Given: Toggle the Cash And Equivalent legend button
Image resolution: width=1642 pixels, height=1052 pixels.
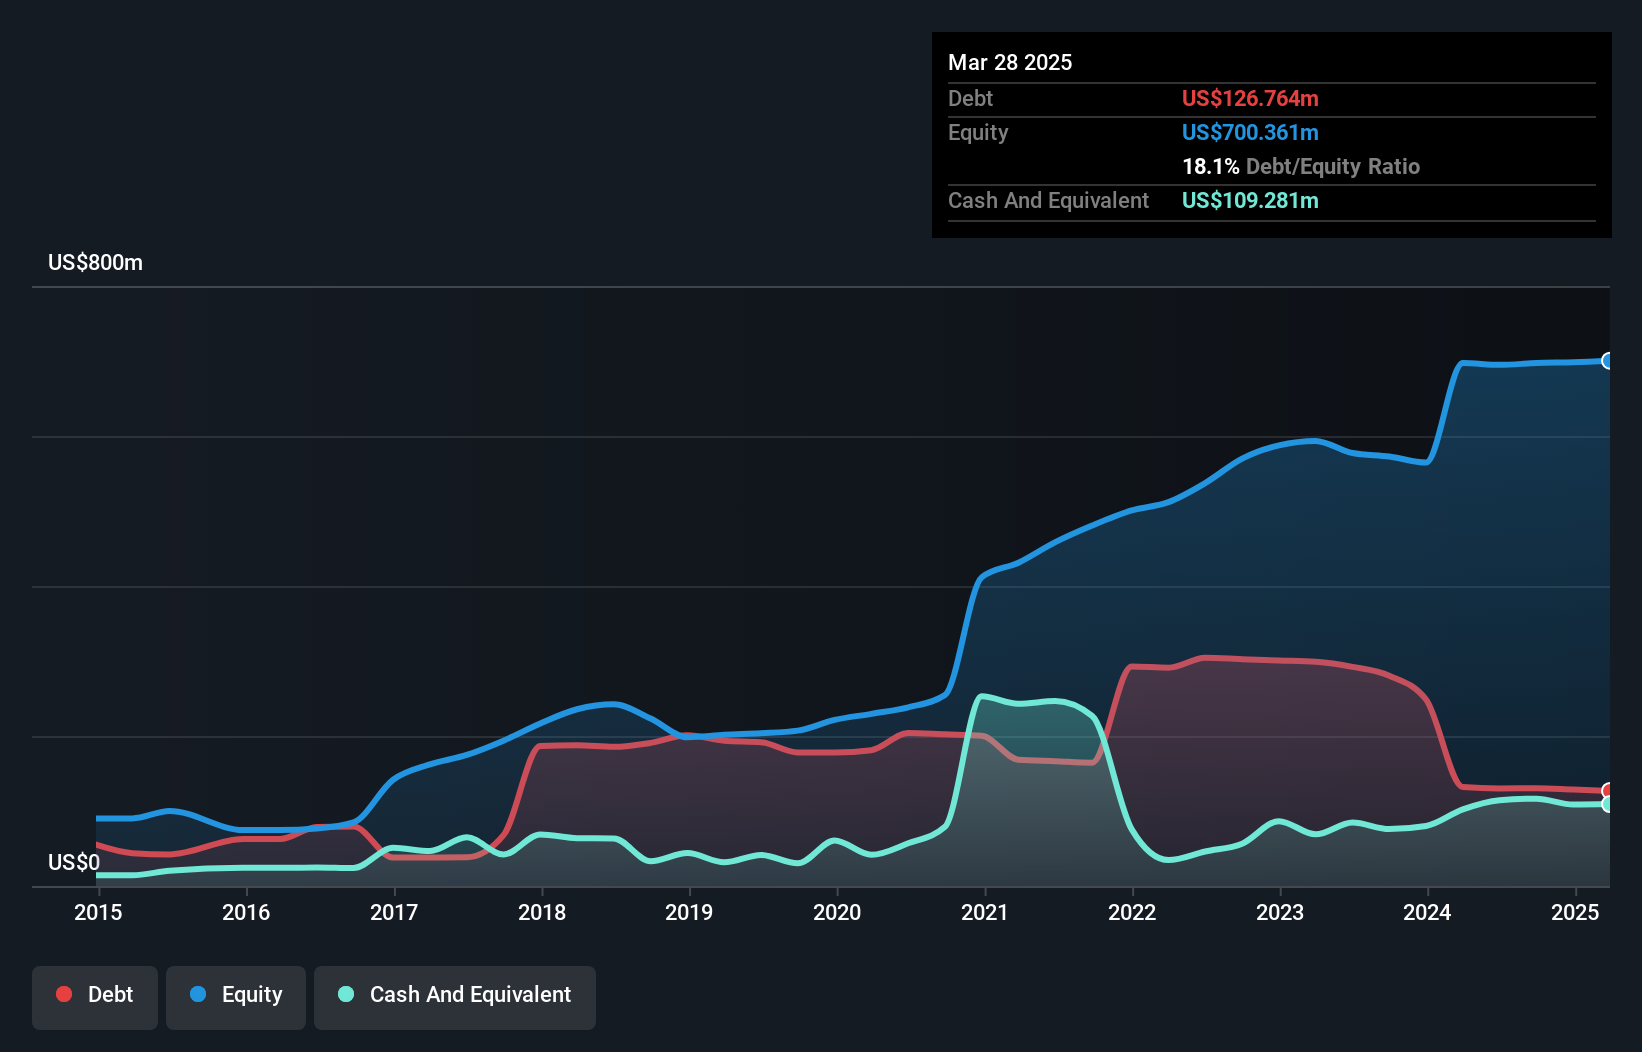Looking at the screenshot, I should (455, 997).
